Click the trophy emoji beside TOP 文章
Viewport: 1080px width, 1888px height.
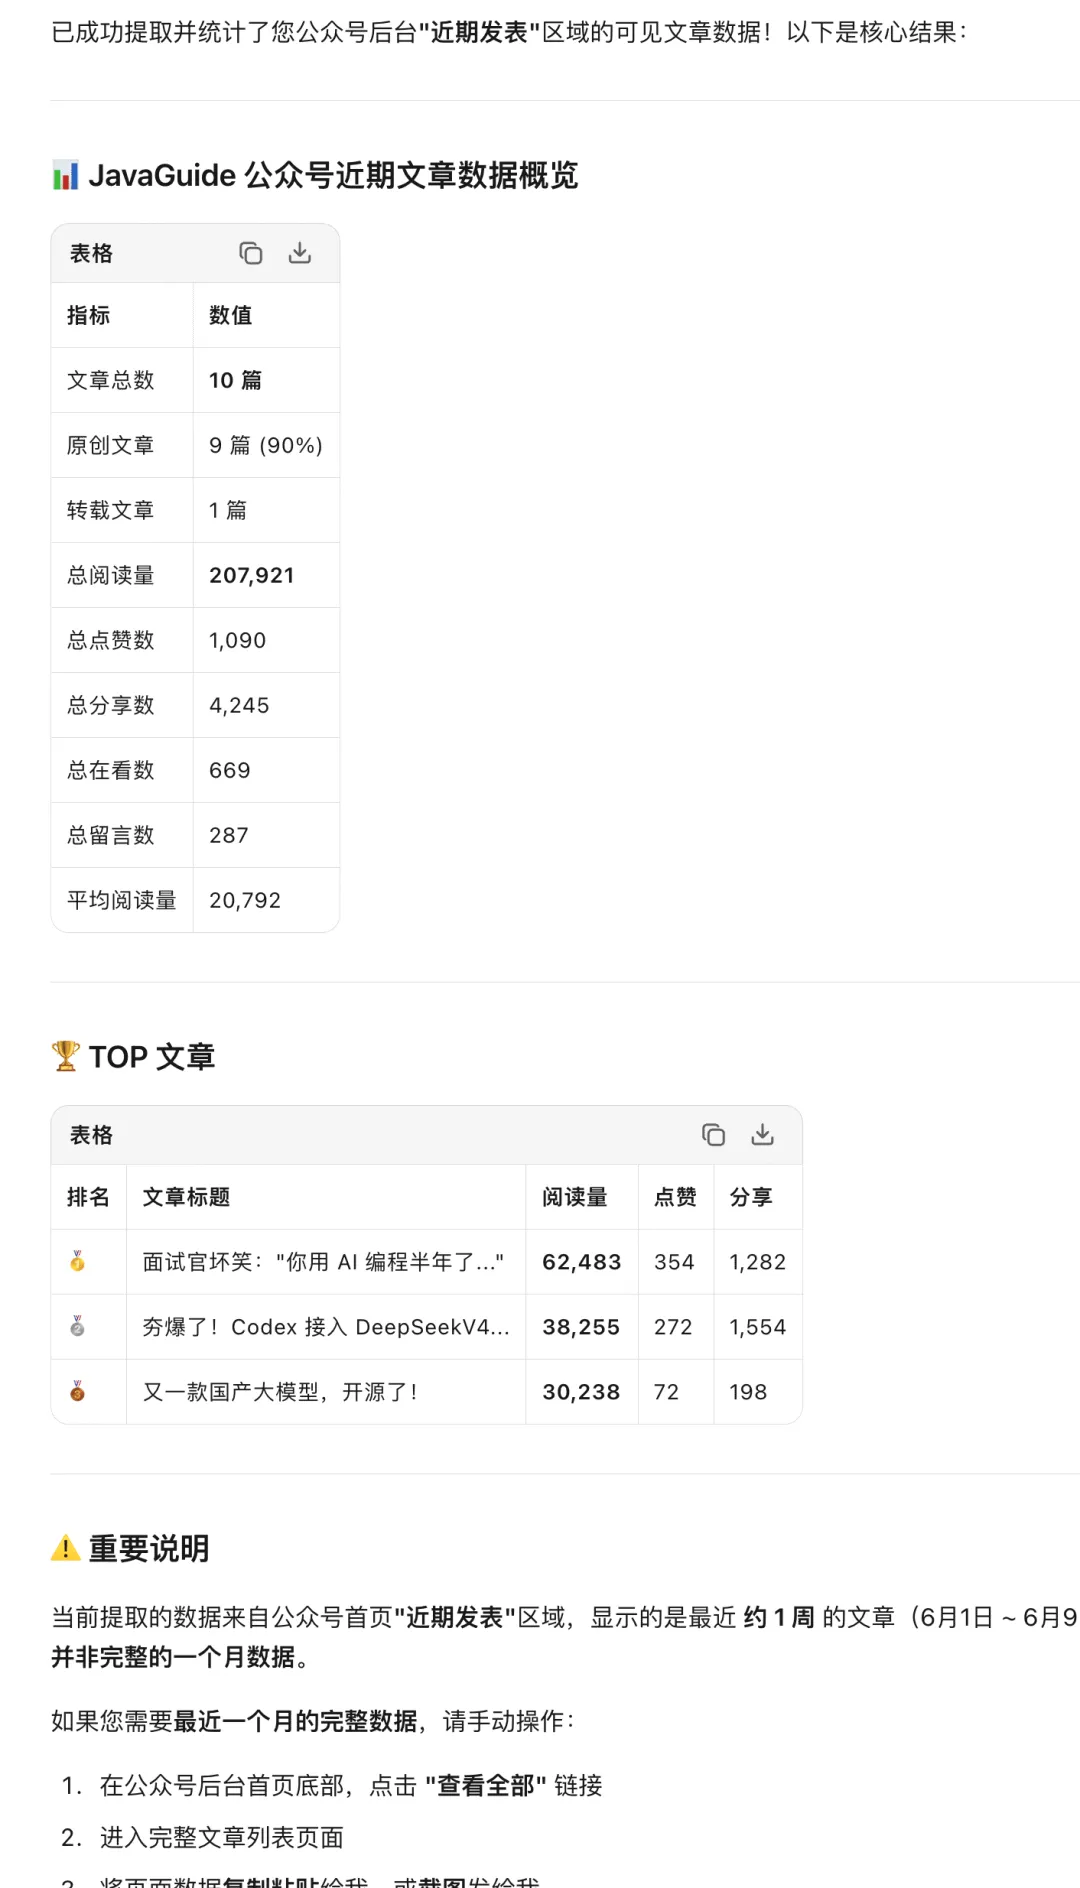[65, 1056]
